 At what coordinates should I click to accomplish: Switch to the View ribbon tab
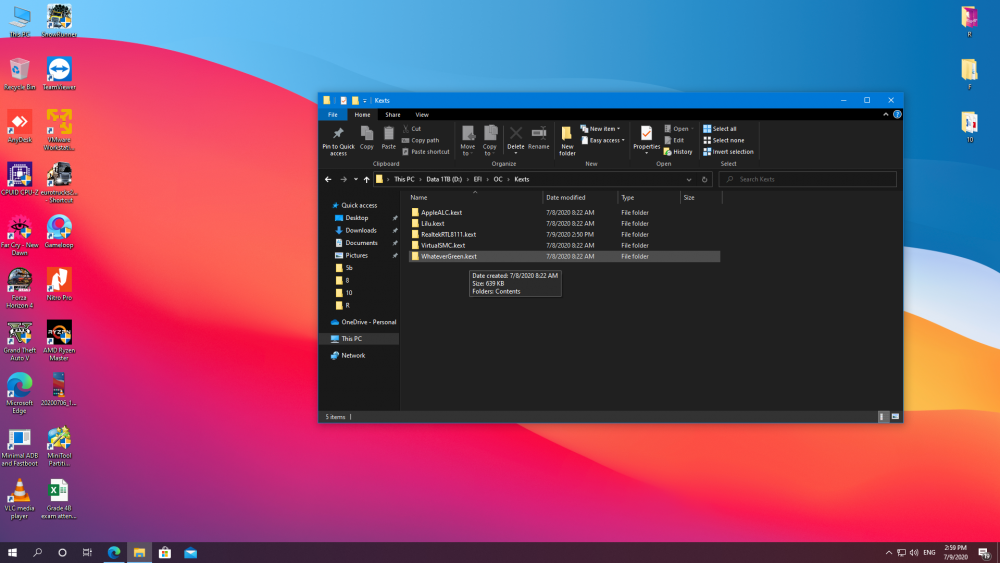(x=422, y=115)
